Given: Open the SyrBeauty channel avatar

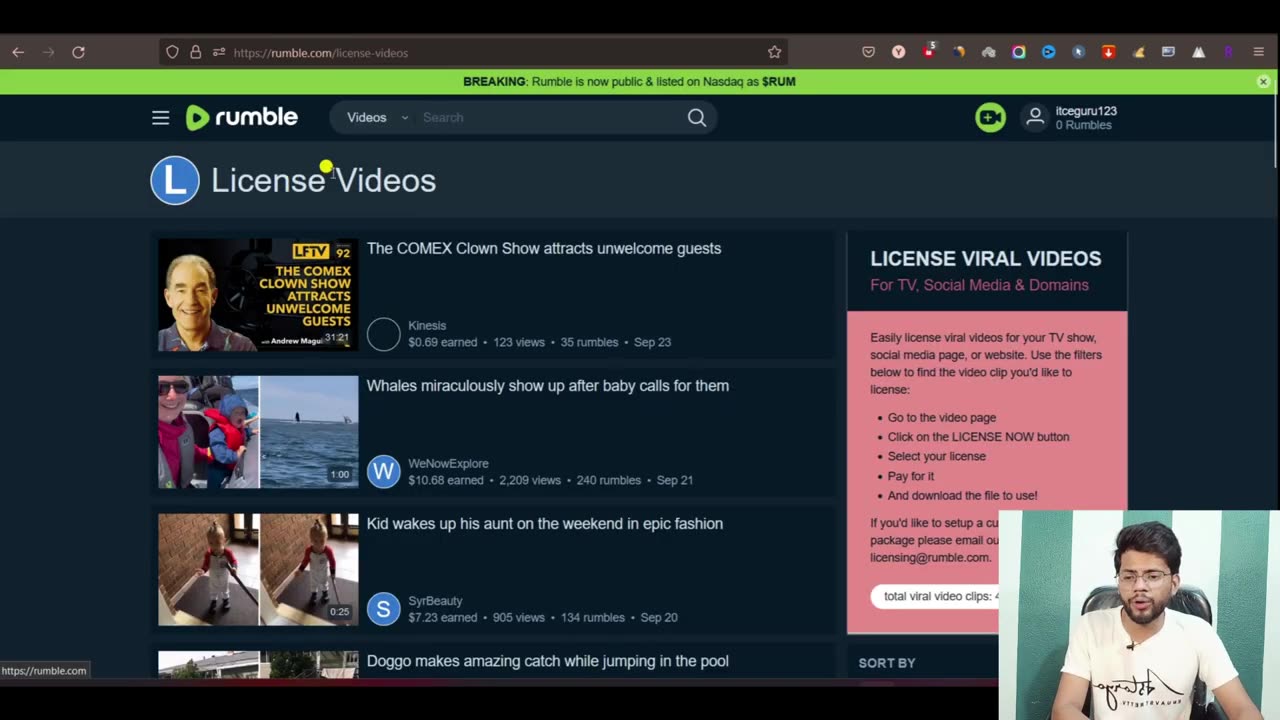Looking at the screenshot, I should 383,609.
